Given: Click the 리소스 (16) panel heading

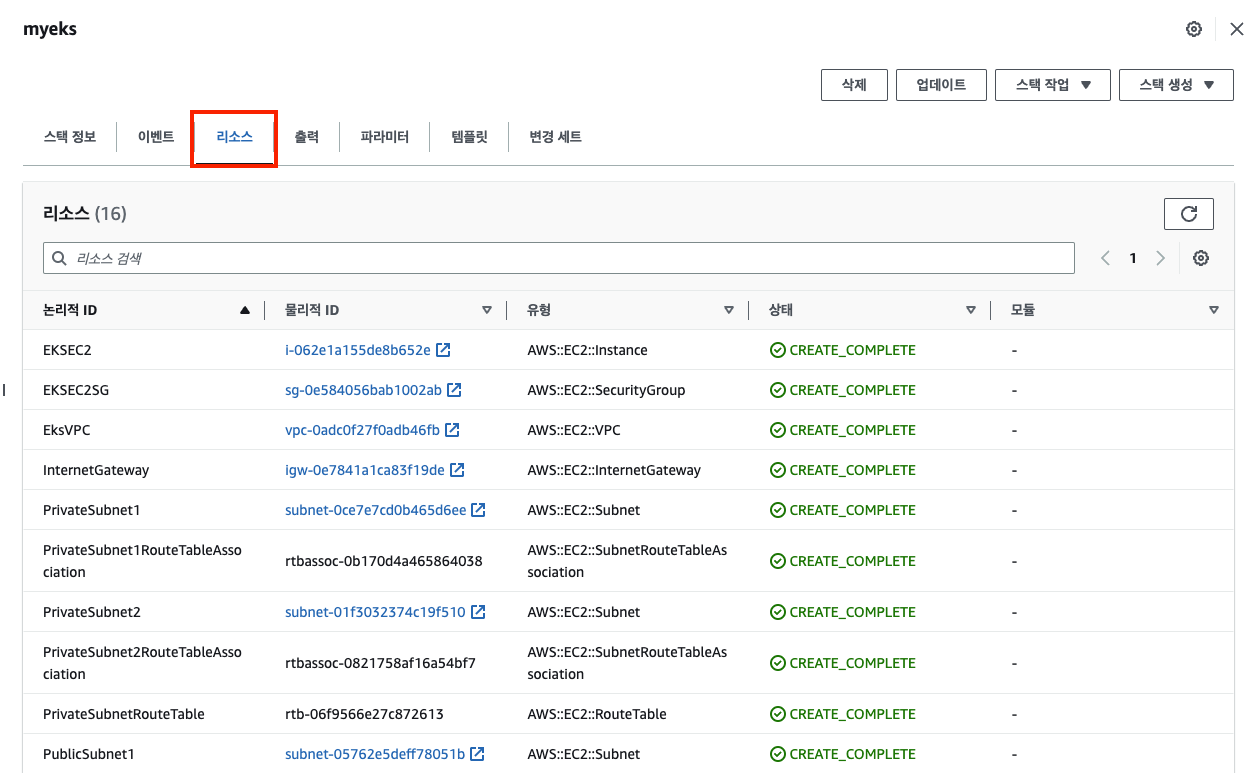Looking at the screenshot, I should 85,213.
